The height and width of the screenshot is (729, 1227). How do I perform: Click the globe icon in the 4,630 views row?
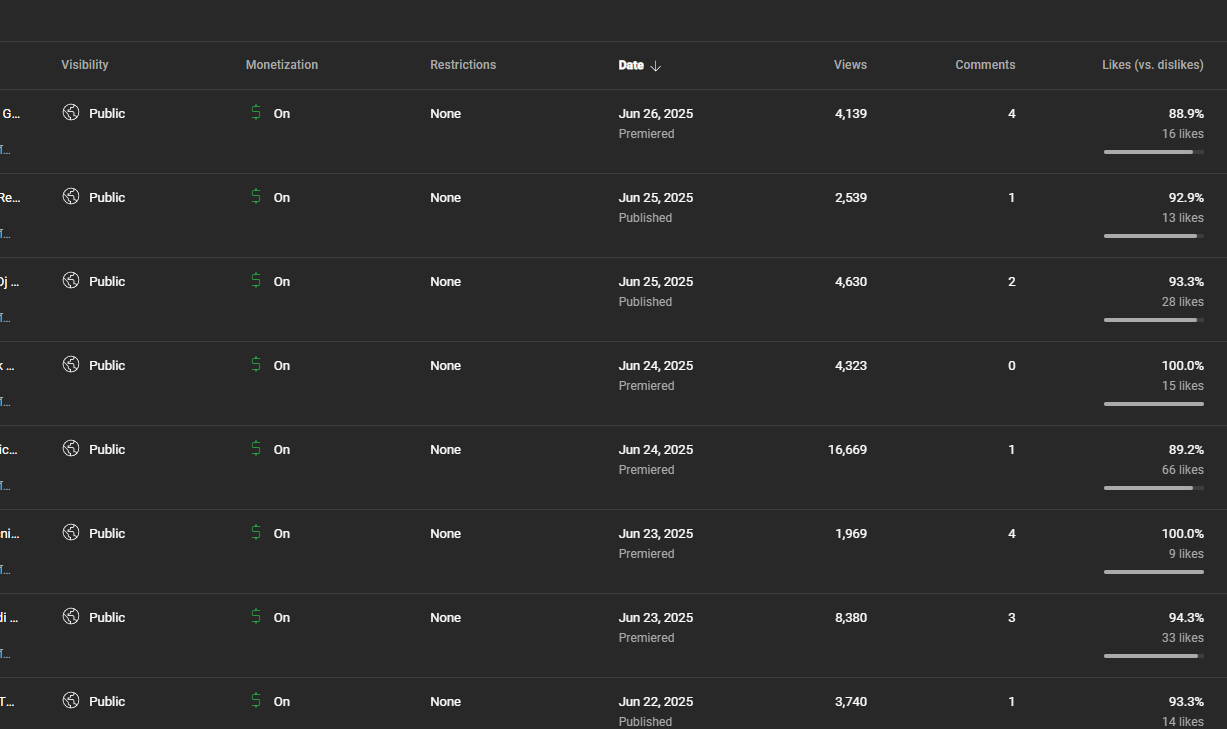point(70,280)
